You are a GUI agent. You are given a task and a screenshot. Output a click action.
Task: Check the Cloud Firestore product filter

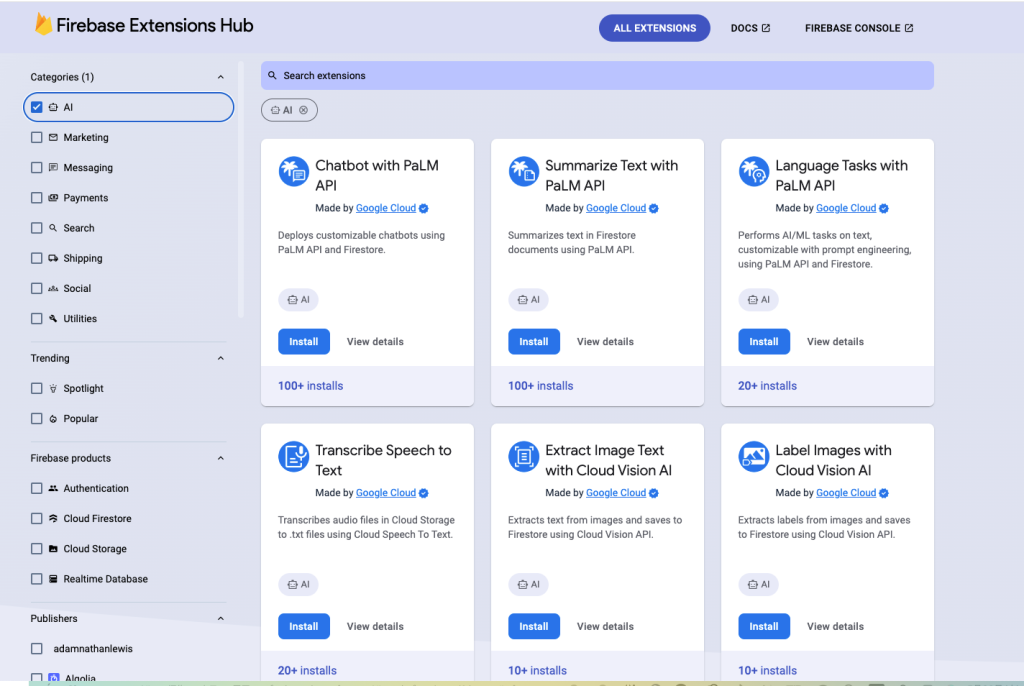37,519
